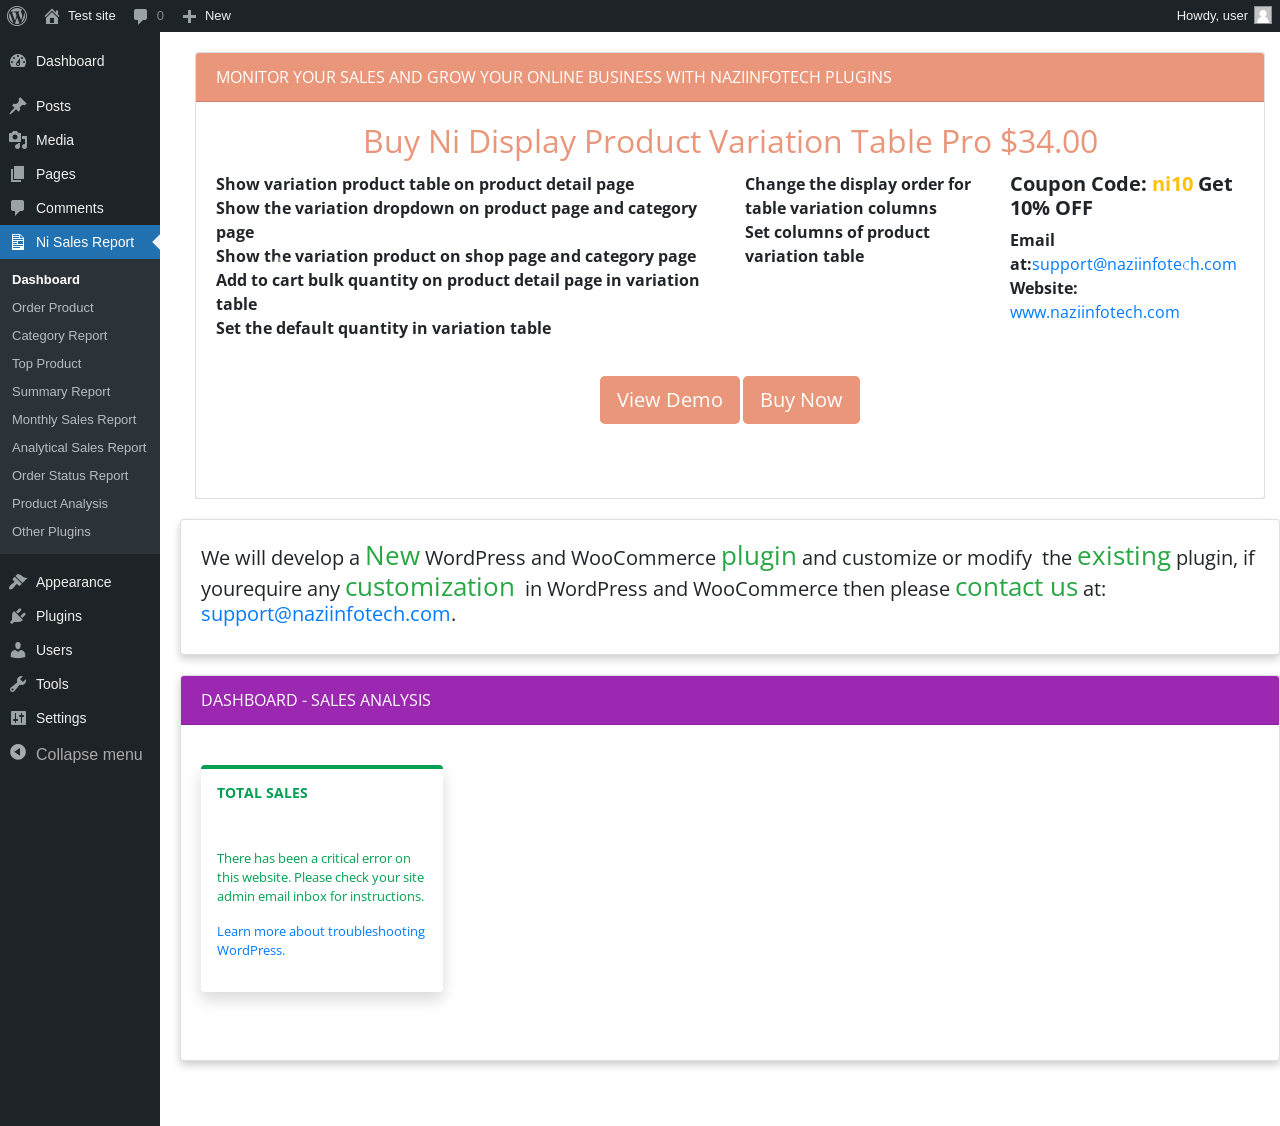Viewport: 1280px width, 1126px height.
Task: Open Order Product report submenu
Action: click(x=53, y=308)
